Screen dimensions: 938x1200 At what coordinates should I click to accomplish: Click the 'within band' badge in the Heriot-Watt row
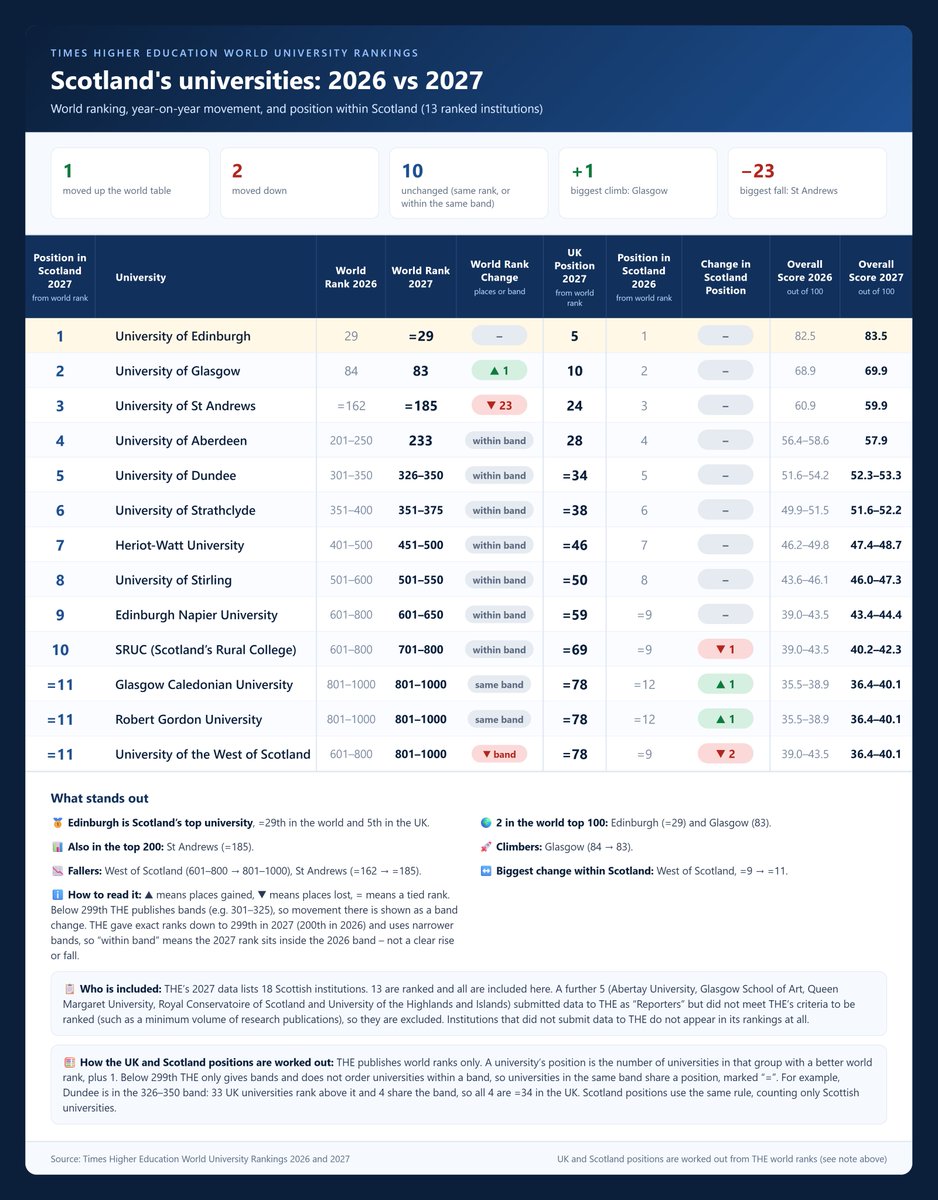(x=499, y=546)
